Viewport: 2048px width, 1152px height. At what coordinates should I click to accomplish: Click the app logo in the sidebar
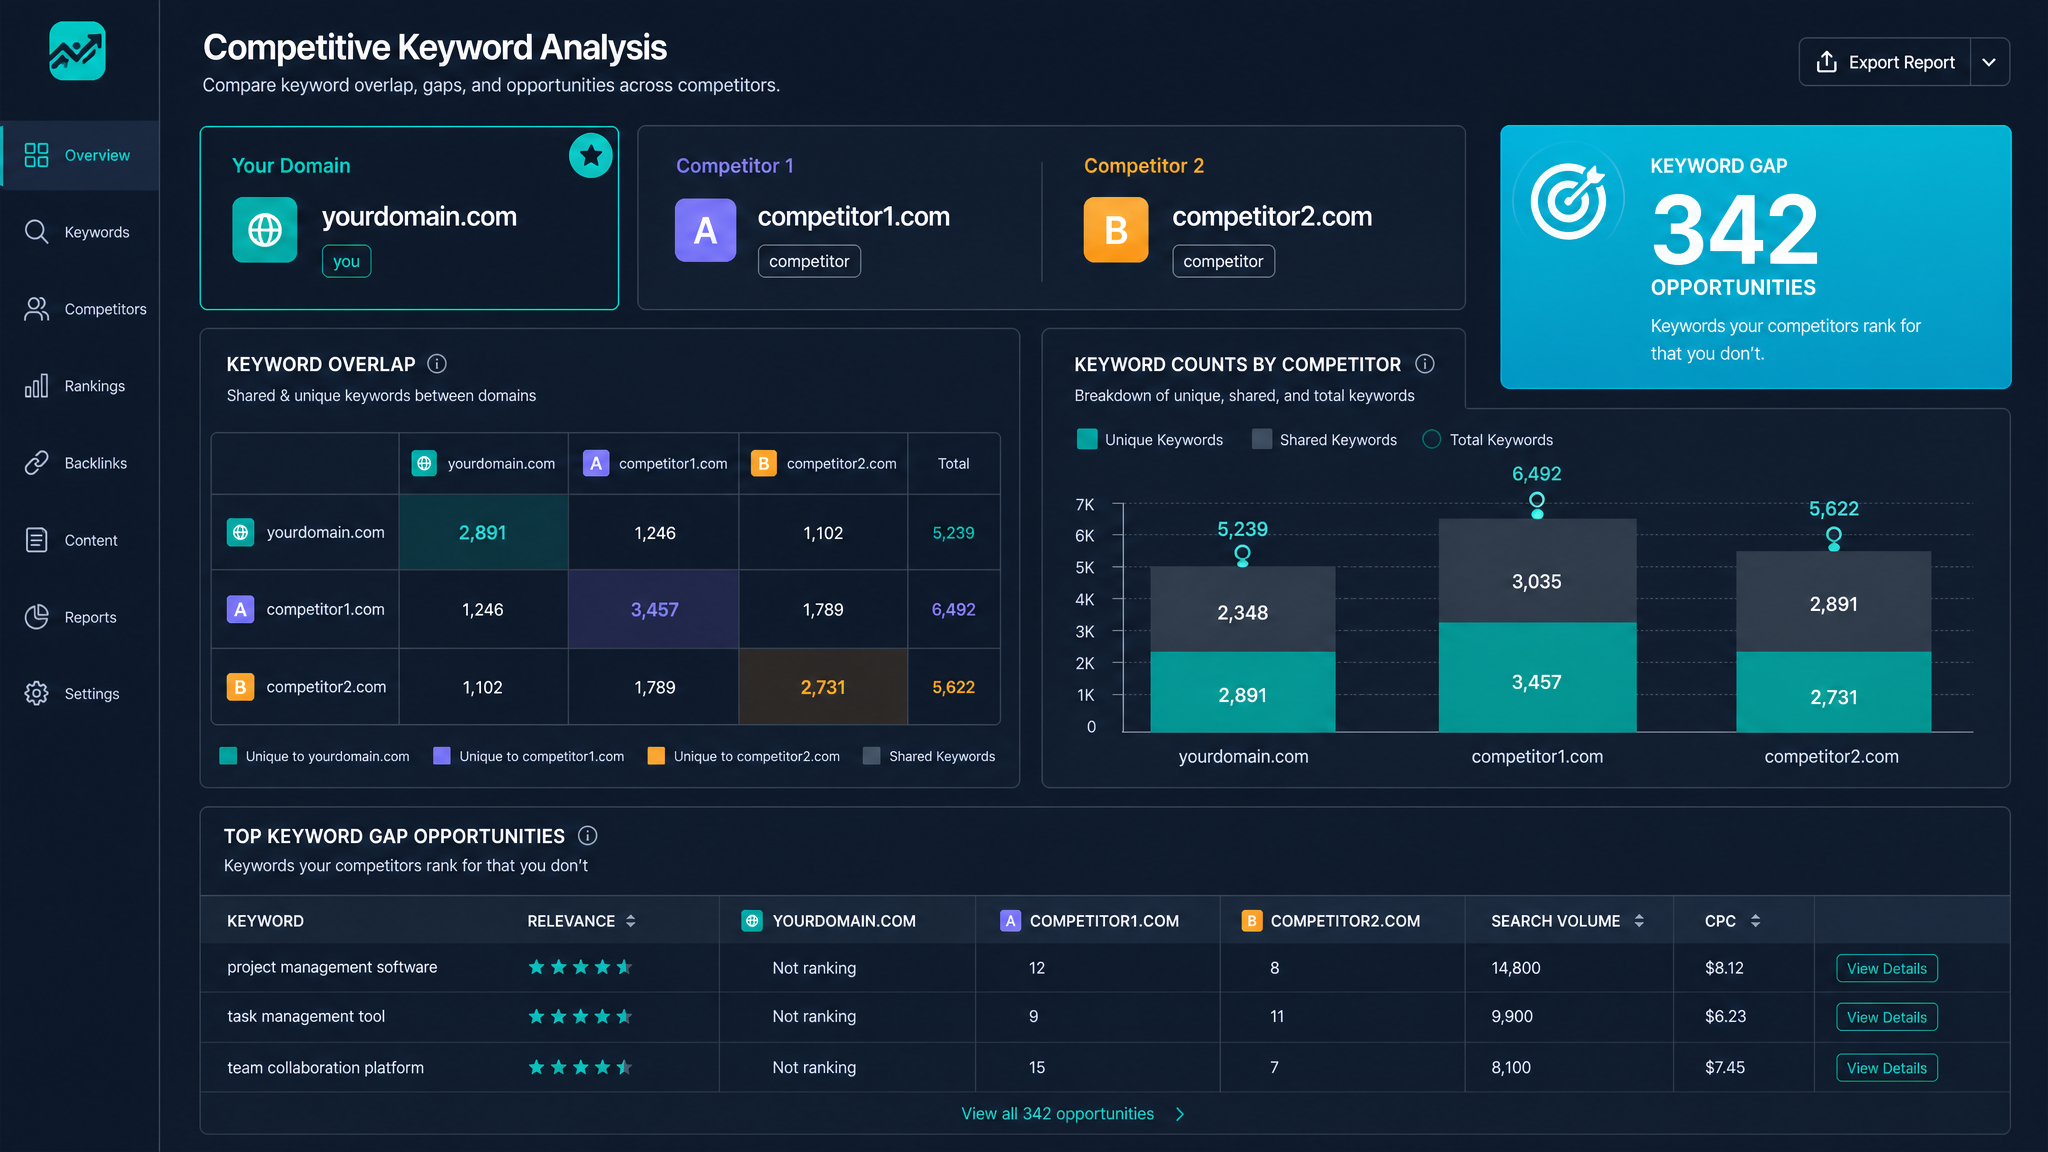pyautogui.click(x=77, y=51)
